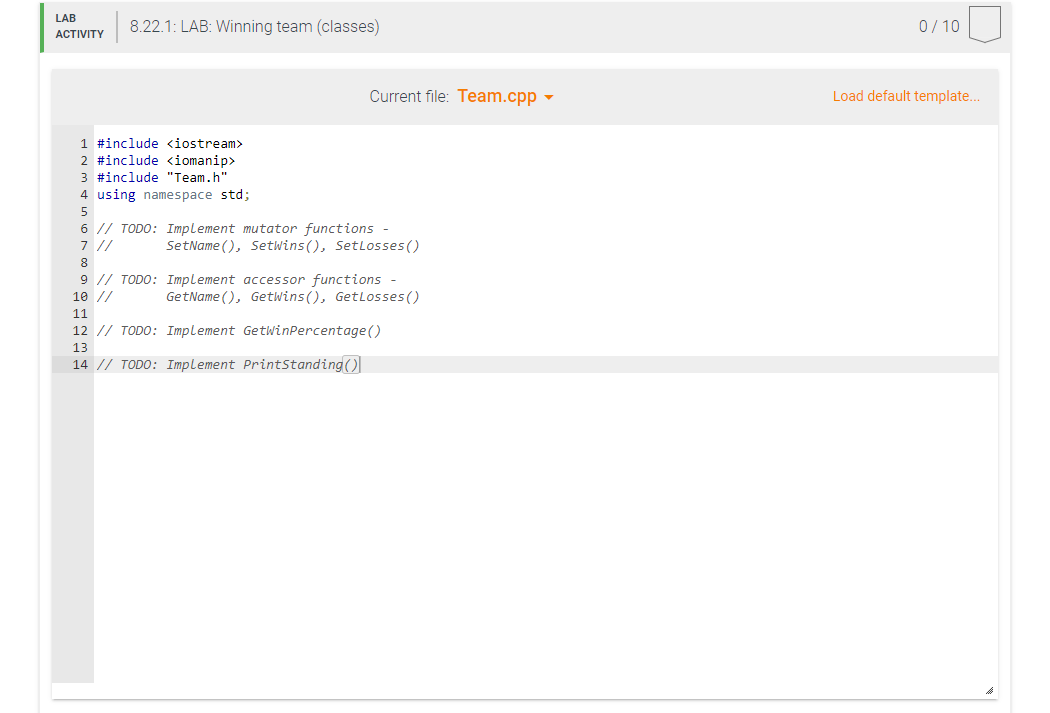
Task: Click the resize grip on the editor corner
Action: [991, 688]
